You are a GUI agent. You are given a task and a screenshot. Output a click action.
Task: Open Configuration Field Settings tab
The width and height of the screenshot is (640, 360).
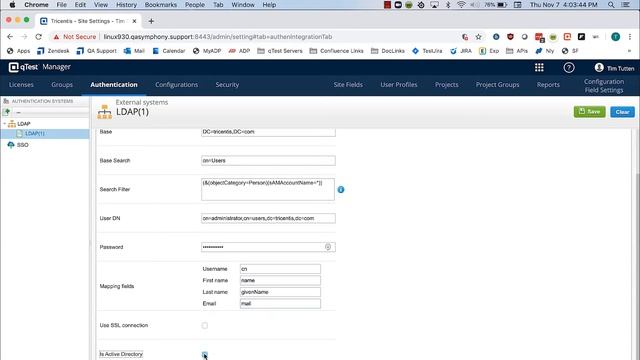[604, 86]
